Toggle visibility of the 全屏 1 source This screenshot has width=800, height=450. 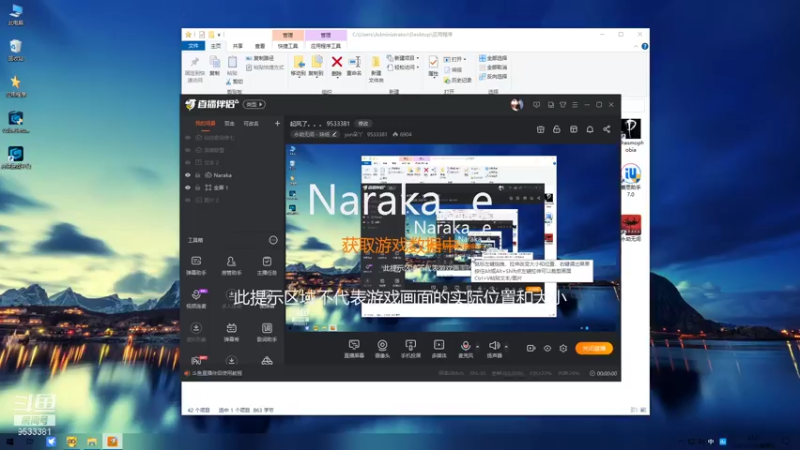pos(188,188)
